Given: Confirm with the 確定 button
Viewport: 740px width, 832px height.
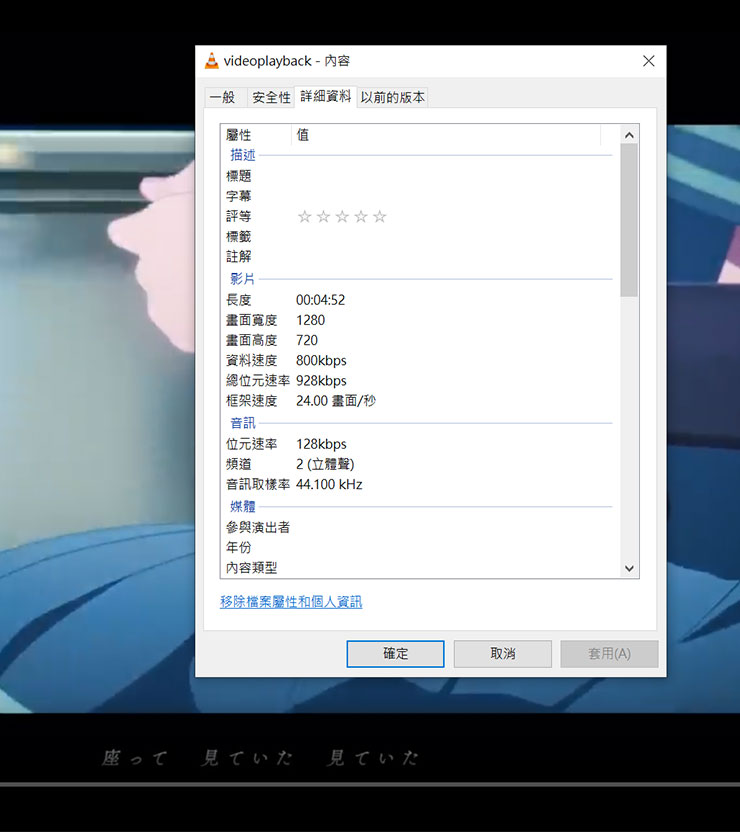Looking at the screenshot, I should [395, 654].
